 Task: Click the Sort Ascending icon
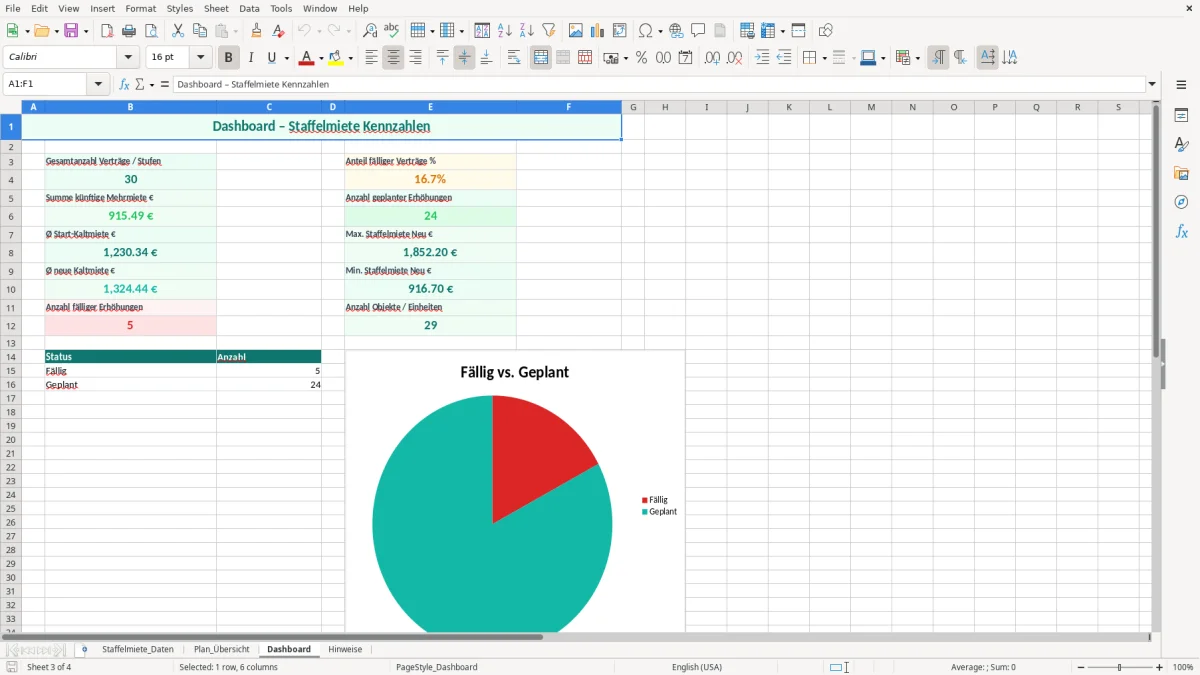(505, 31)
